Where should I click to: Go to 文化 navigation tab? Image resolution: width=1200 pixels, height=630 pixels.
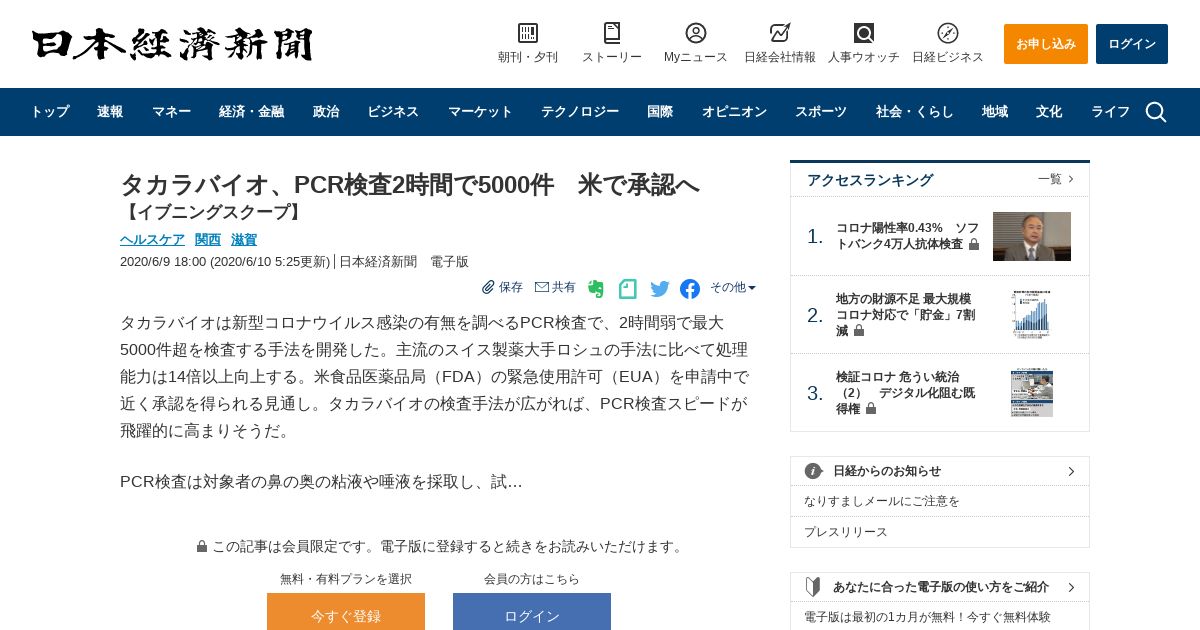pos(1049,112)
